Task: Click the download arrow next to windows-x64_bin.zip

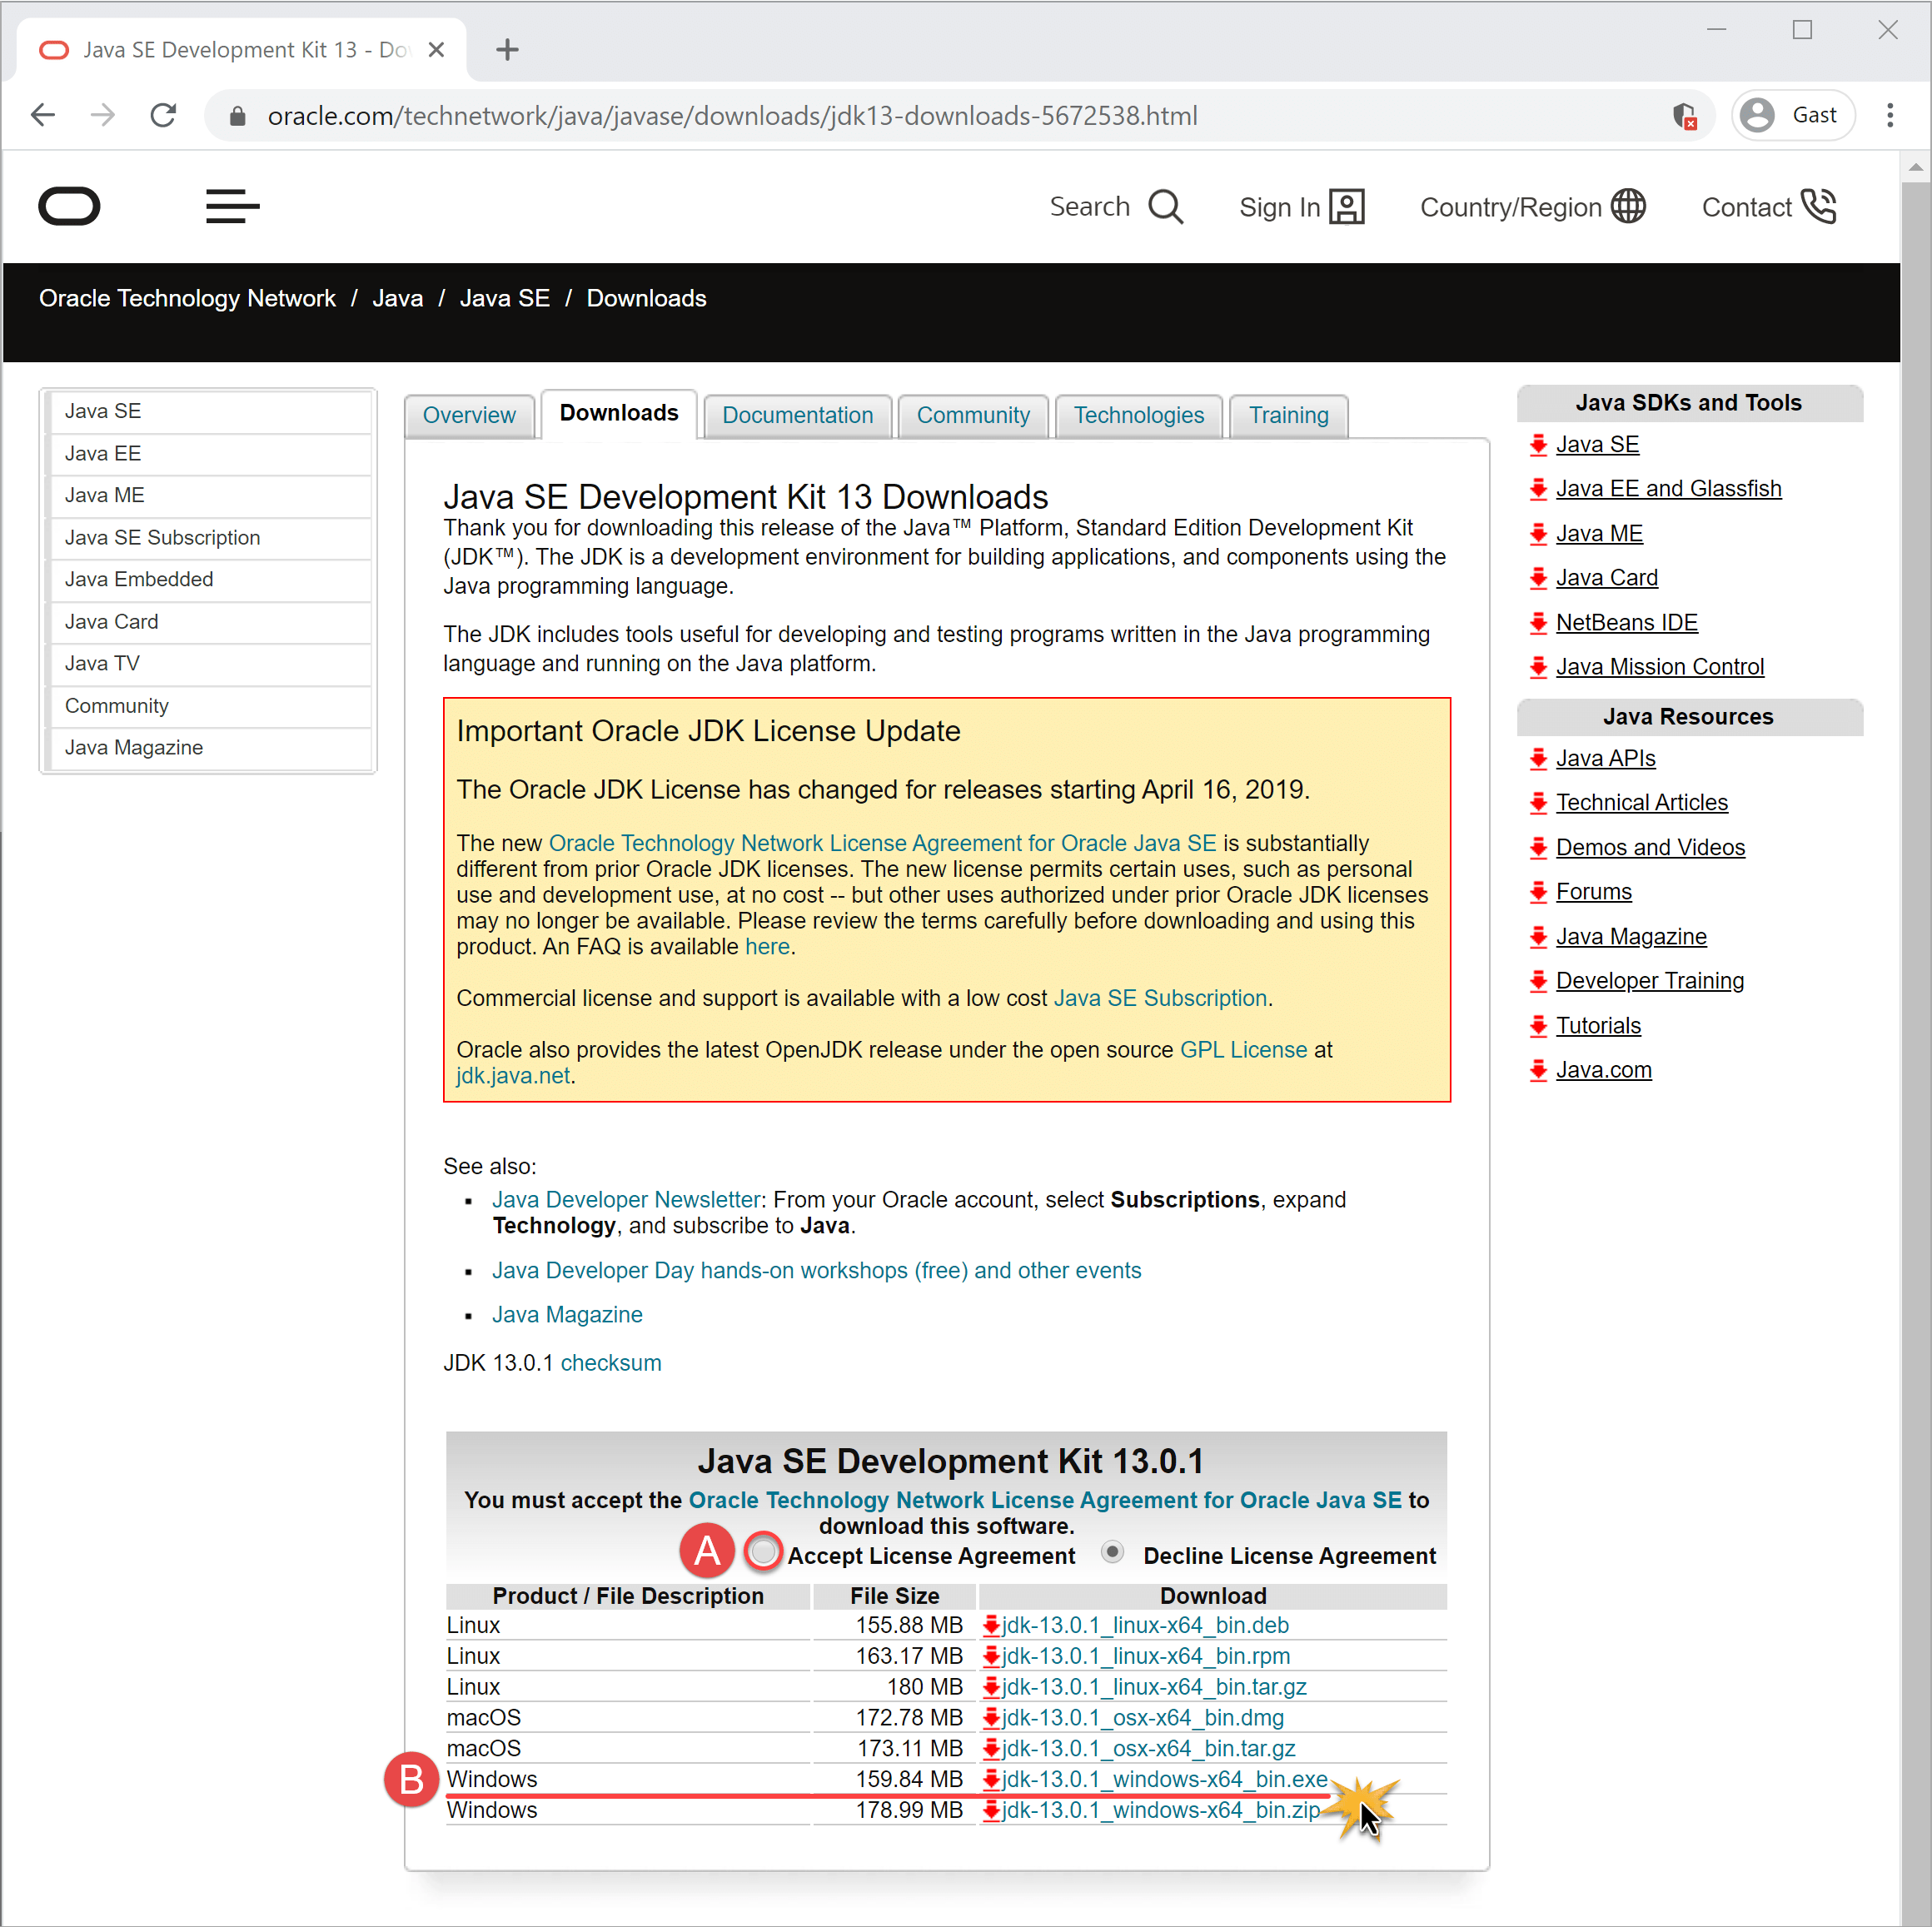Action: pos(991,1811)
